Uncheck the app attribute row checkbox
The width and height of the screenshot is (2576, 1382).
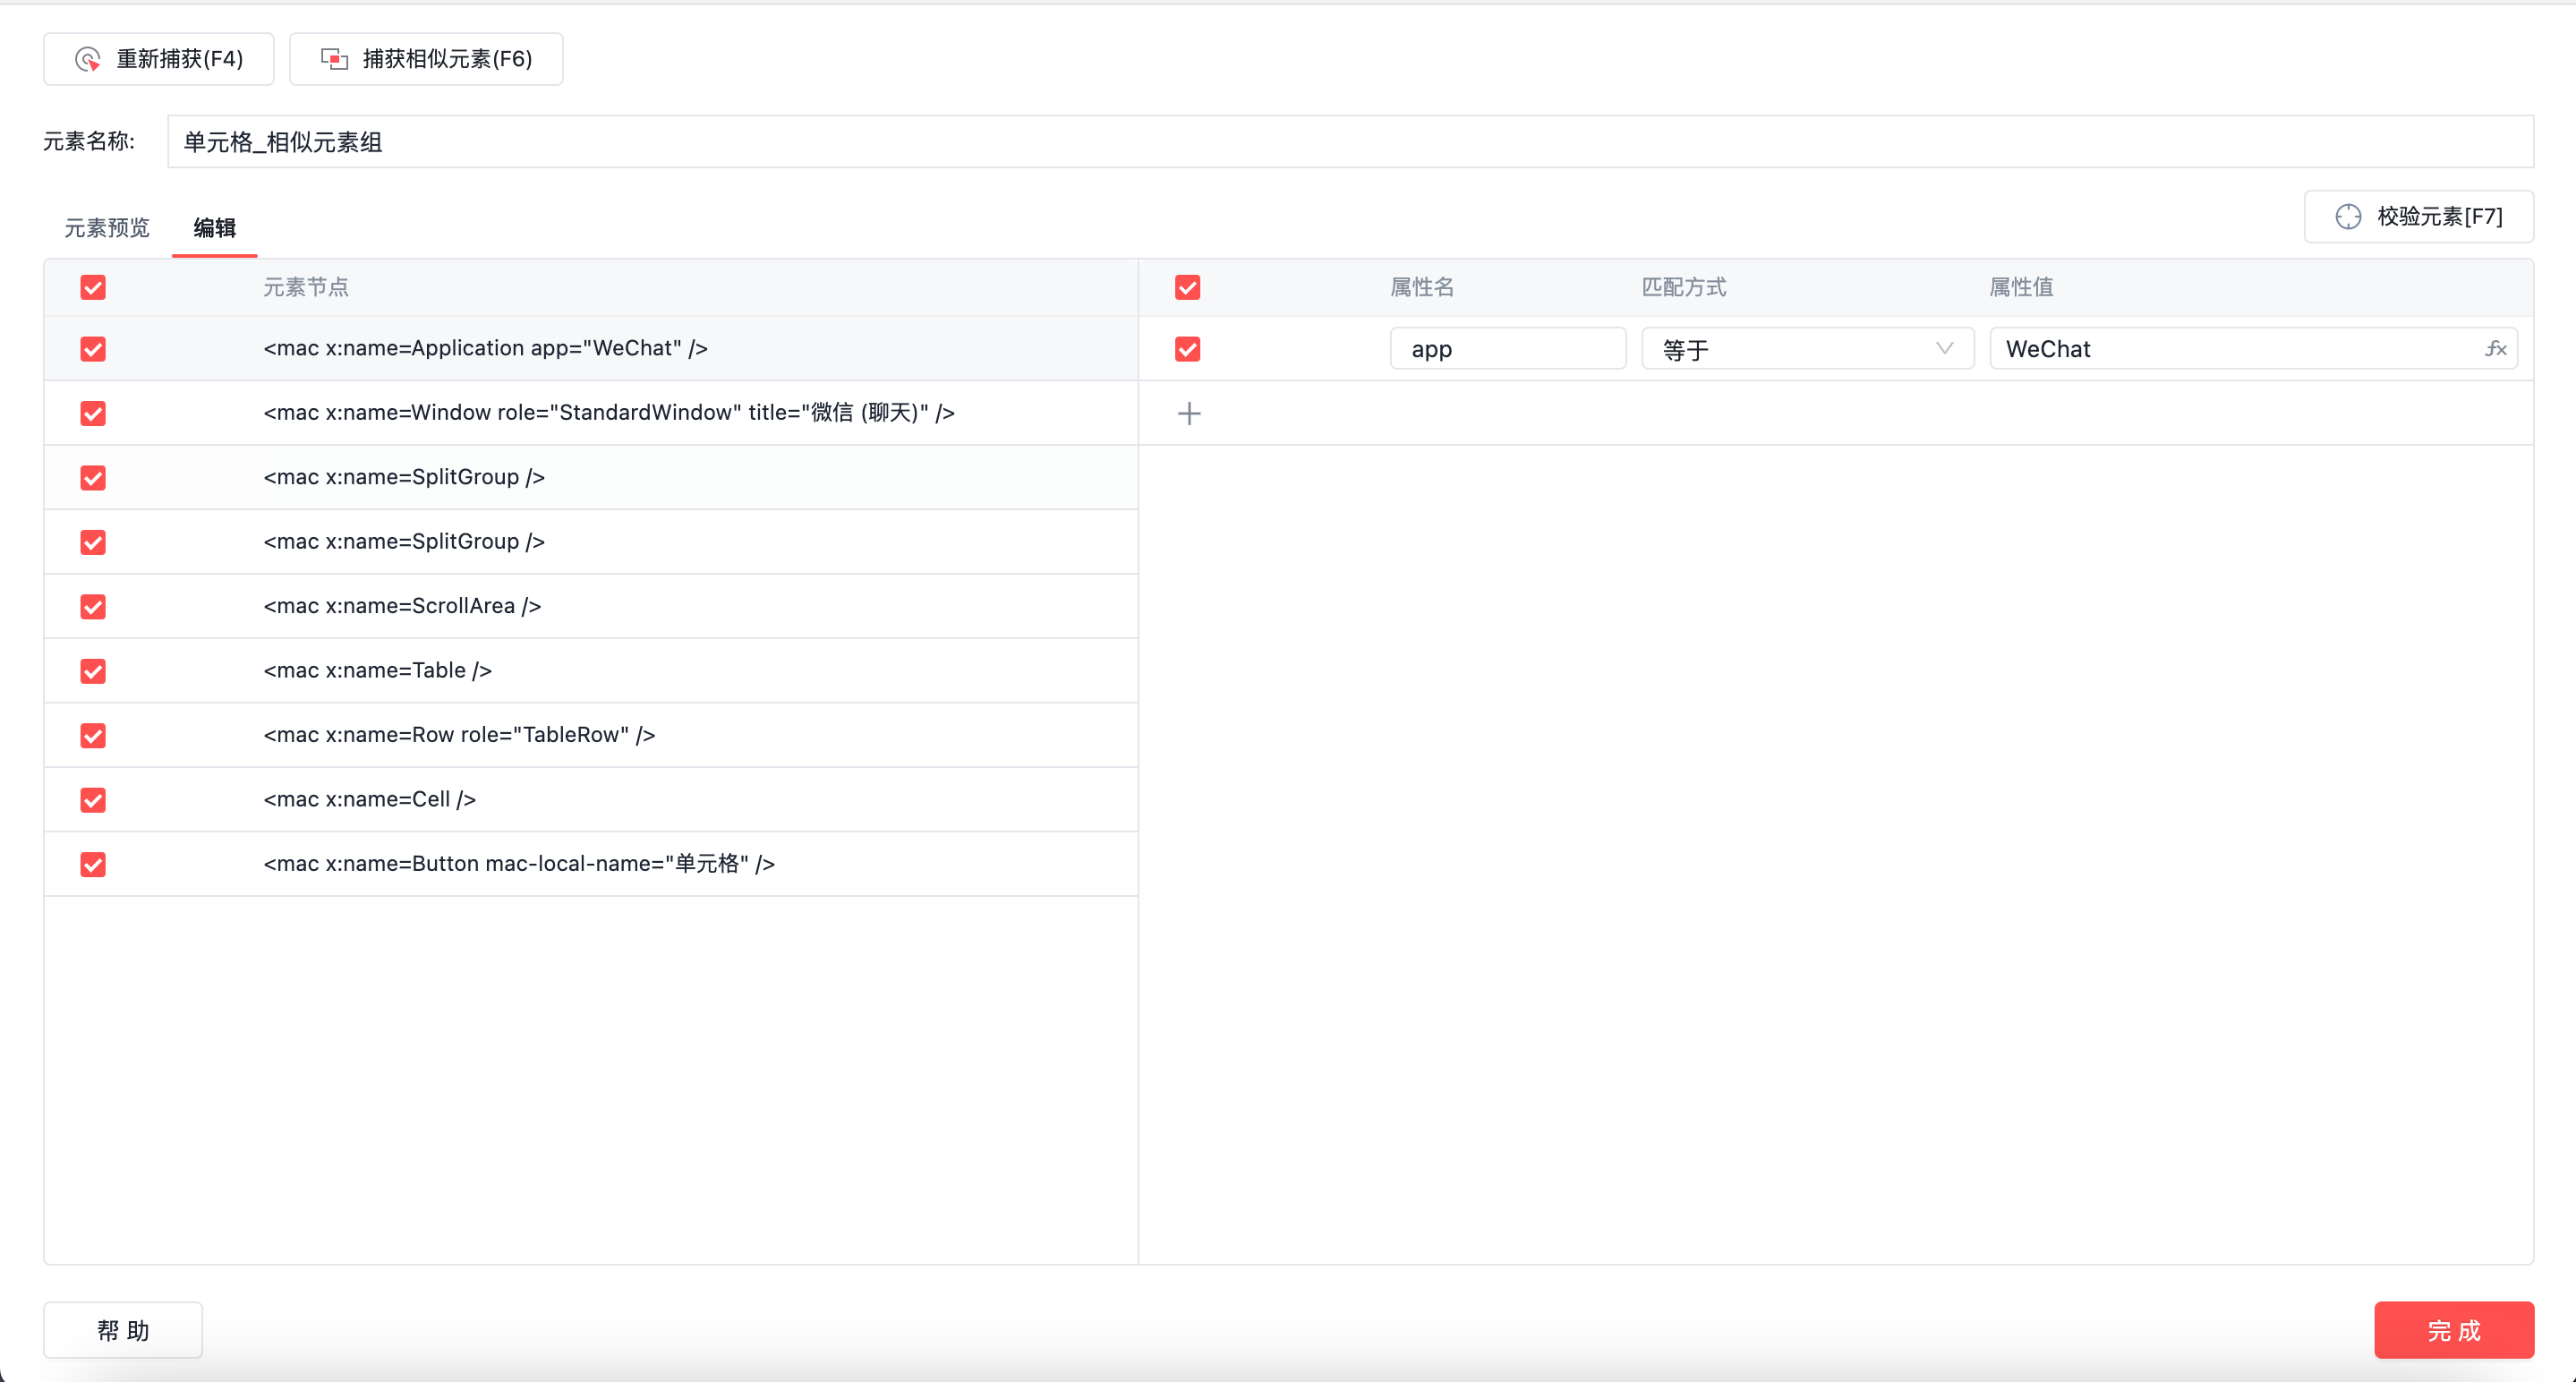pos(1187,349)
